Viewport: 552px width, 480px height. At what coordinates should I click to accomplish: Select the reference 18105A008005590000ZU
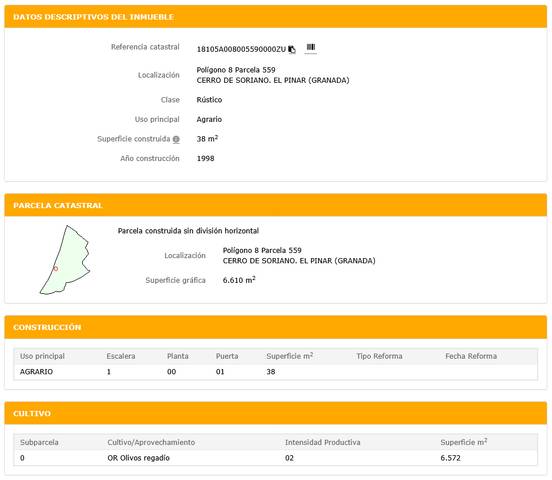[241, 49]
